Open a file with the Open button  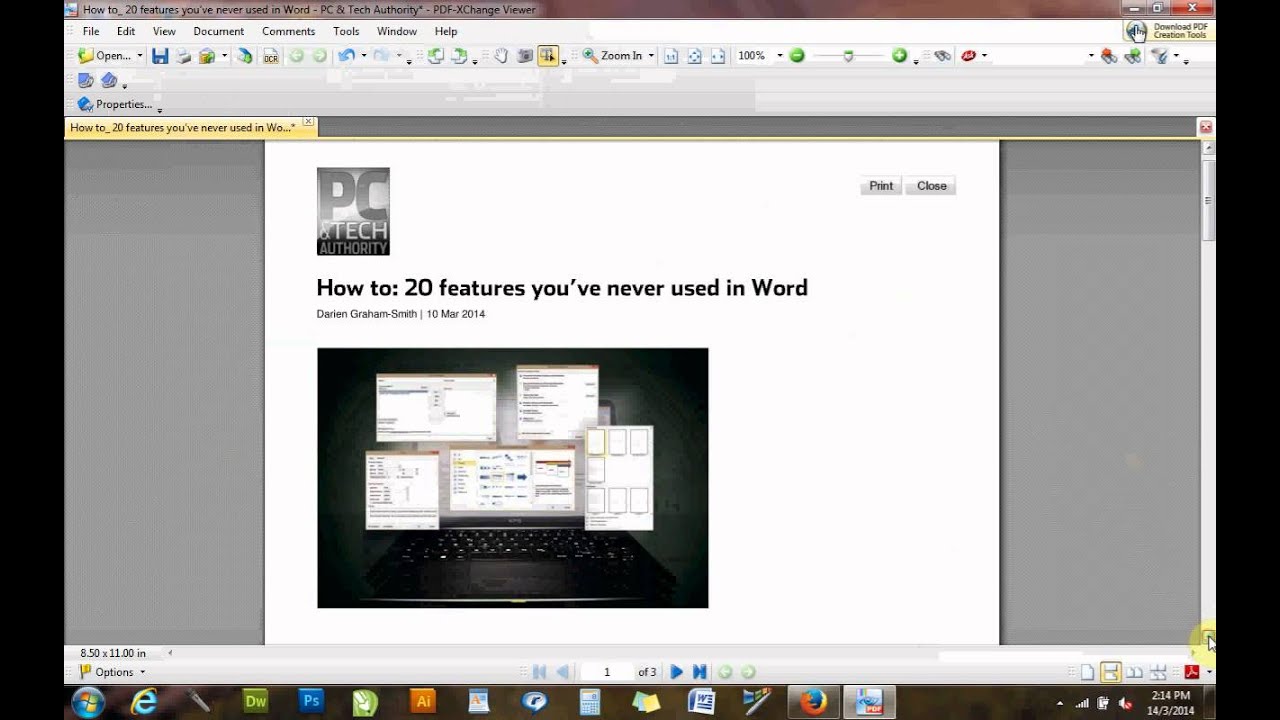pyautogui.click(x=105, y=56)
